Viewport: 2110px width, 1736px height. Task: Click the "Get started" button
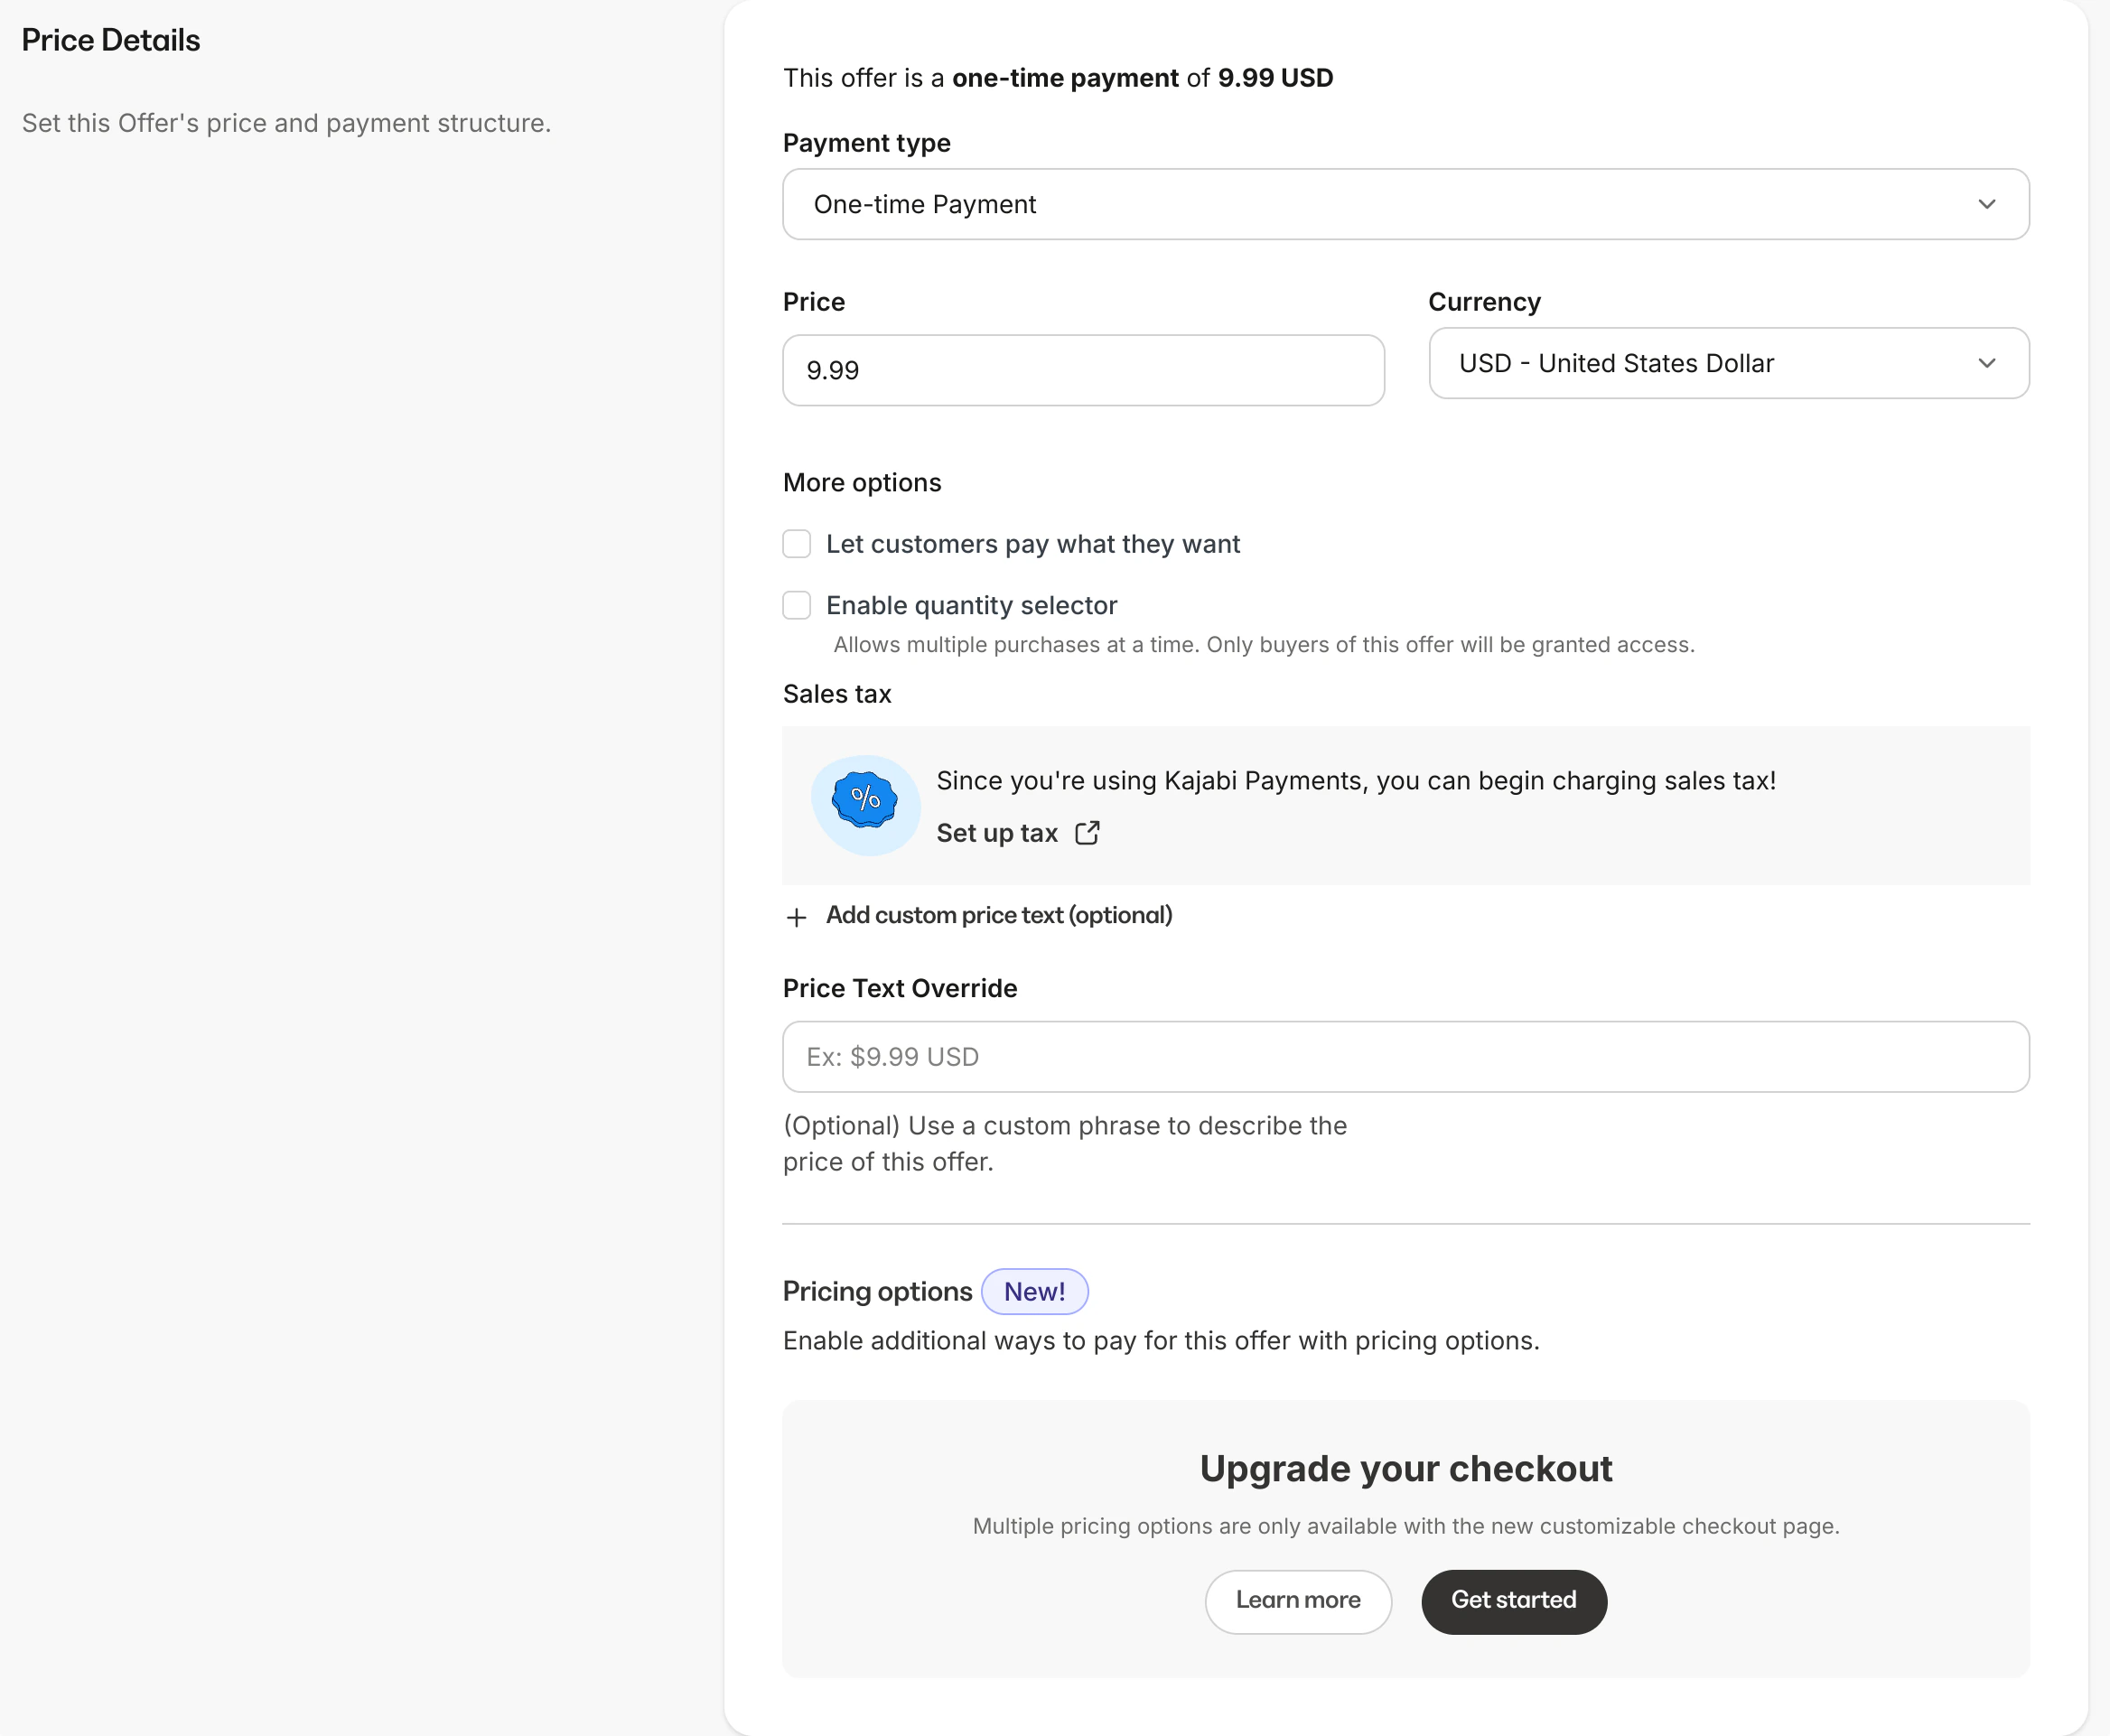pos(1513,1601)
